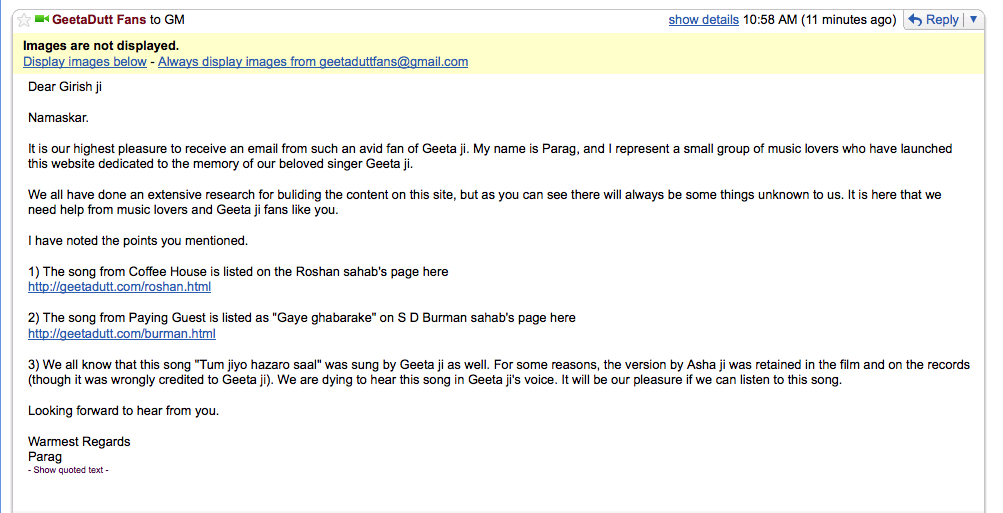Click the 'to GM' recipient text
Image resolution: width=1003 pixels, height=513 pixels.
(167, 20)
